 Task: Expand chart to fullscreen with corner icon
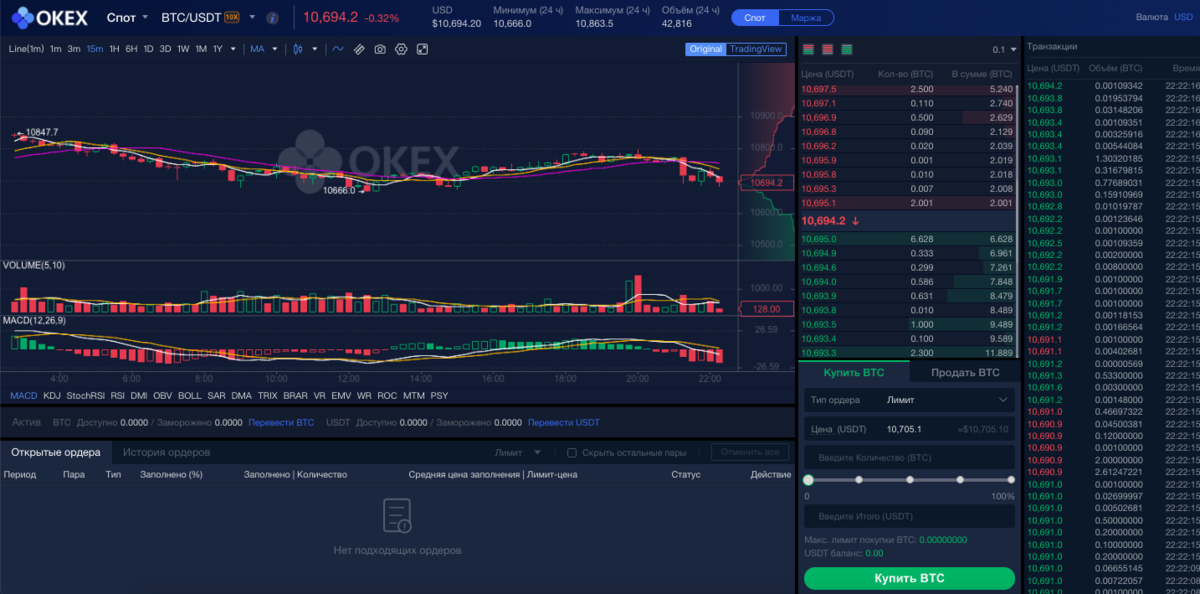[x=423, y=48]
